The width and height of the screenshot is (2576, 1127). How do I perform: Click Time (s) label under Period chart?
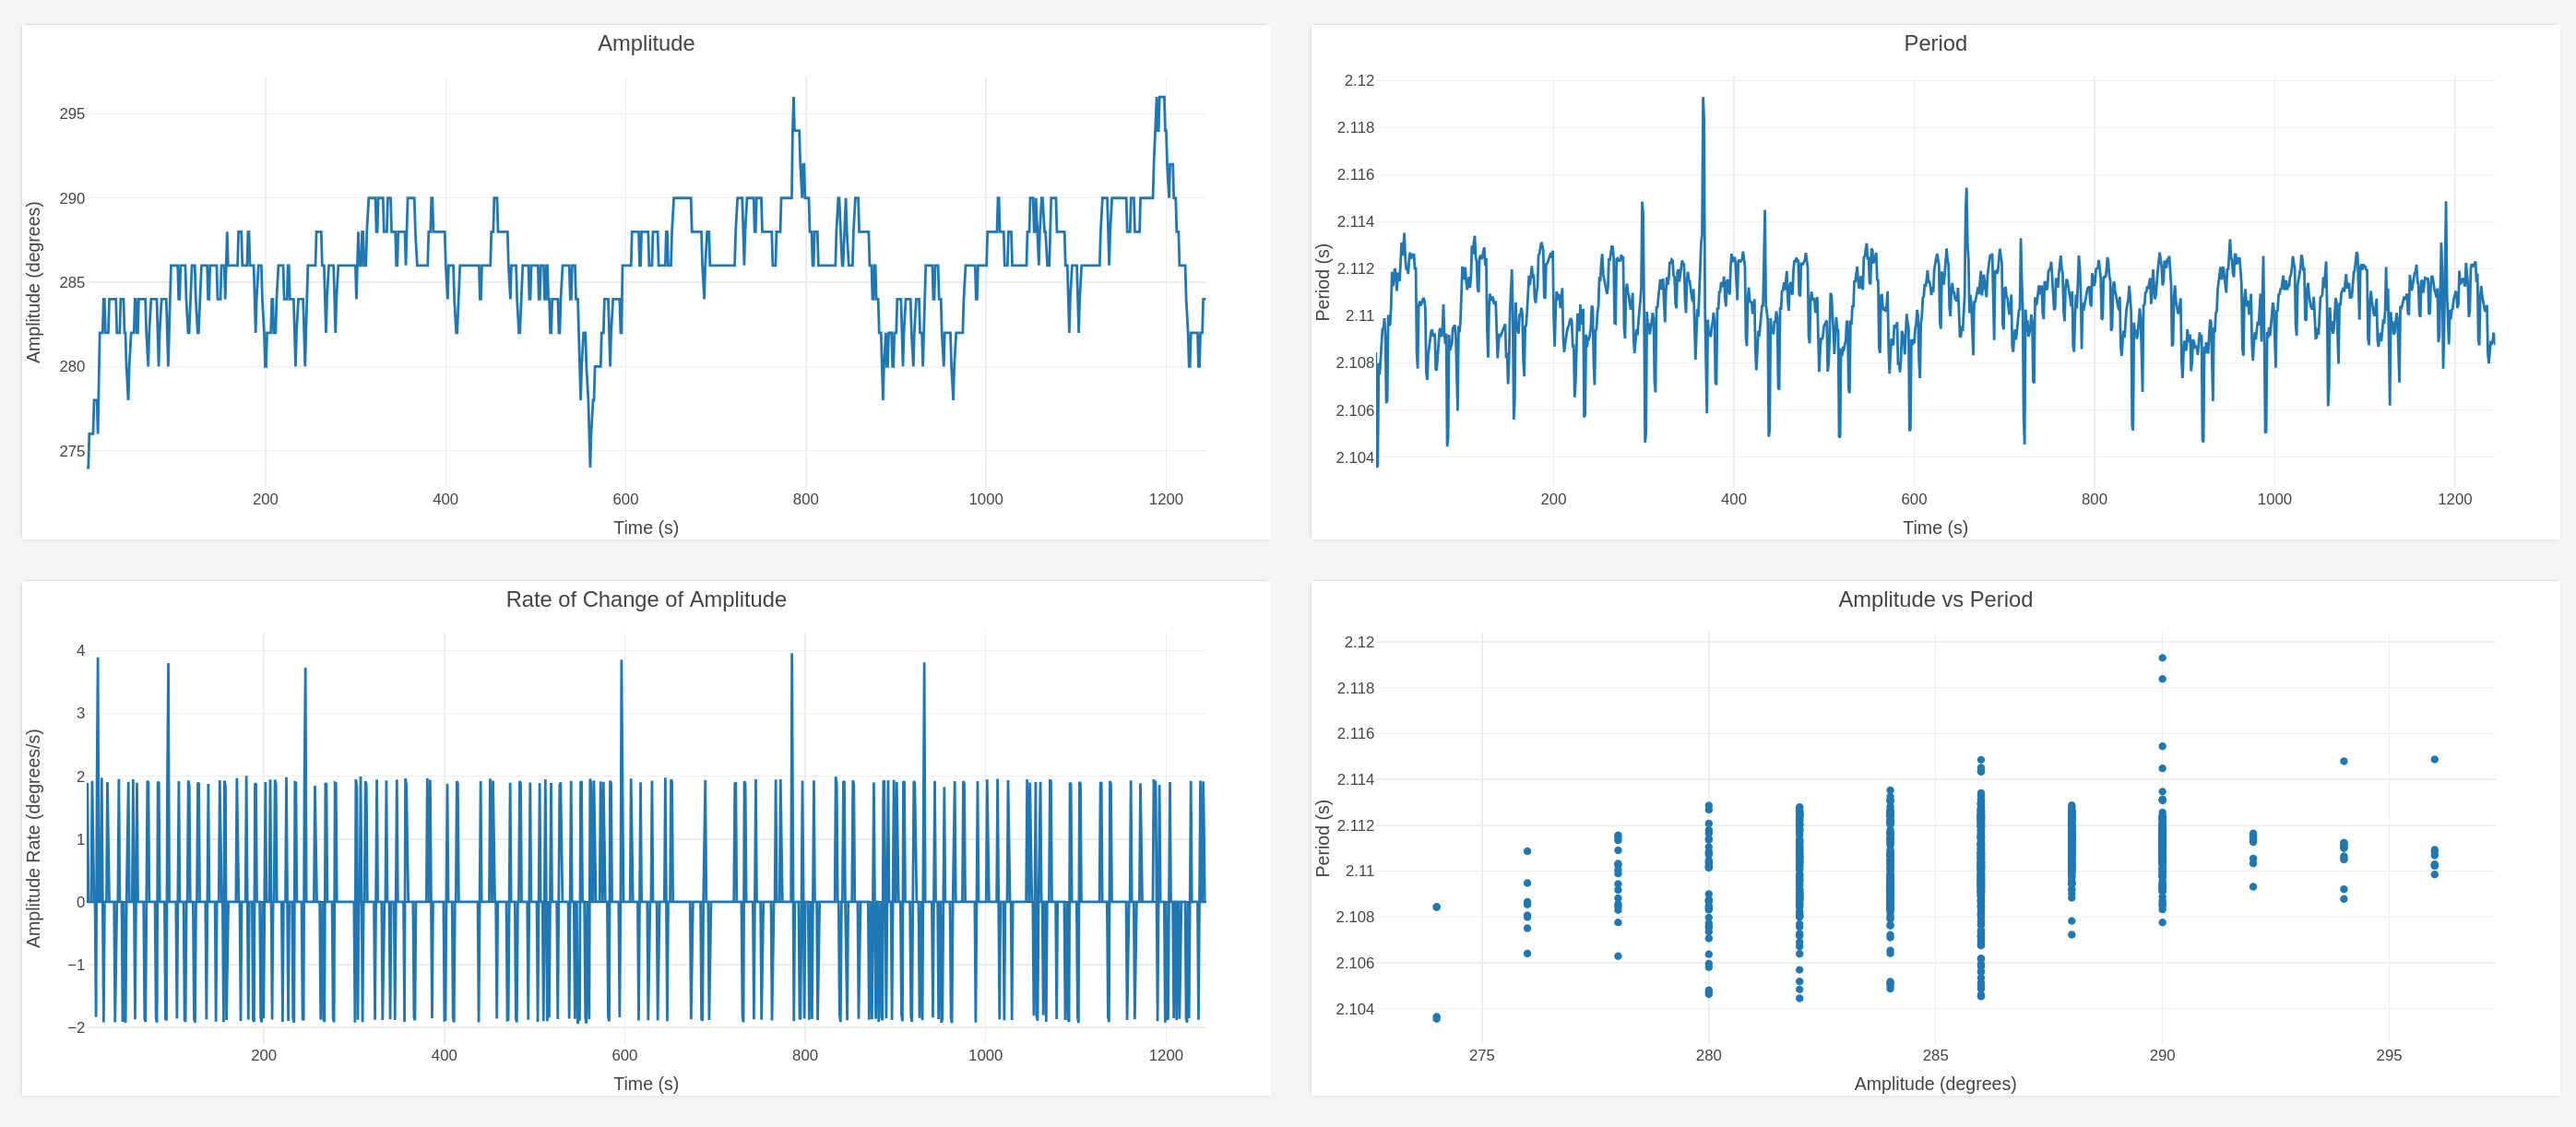(1934, 527)
